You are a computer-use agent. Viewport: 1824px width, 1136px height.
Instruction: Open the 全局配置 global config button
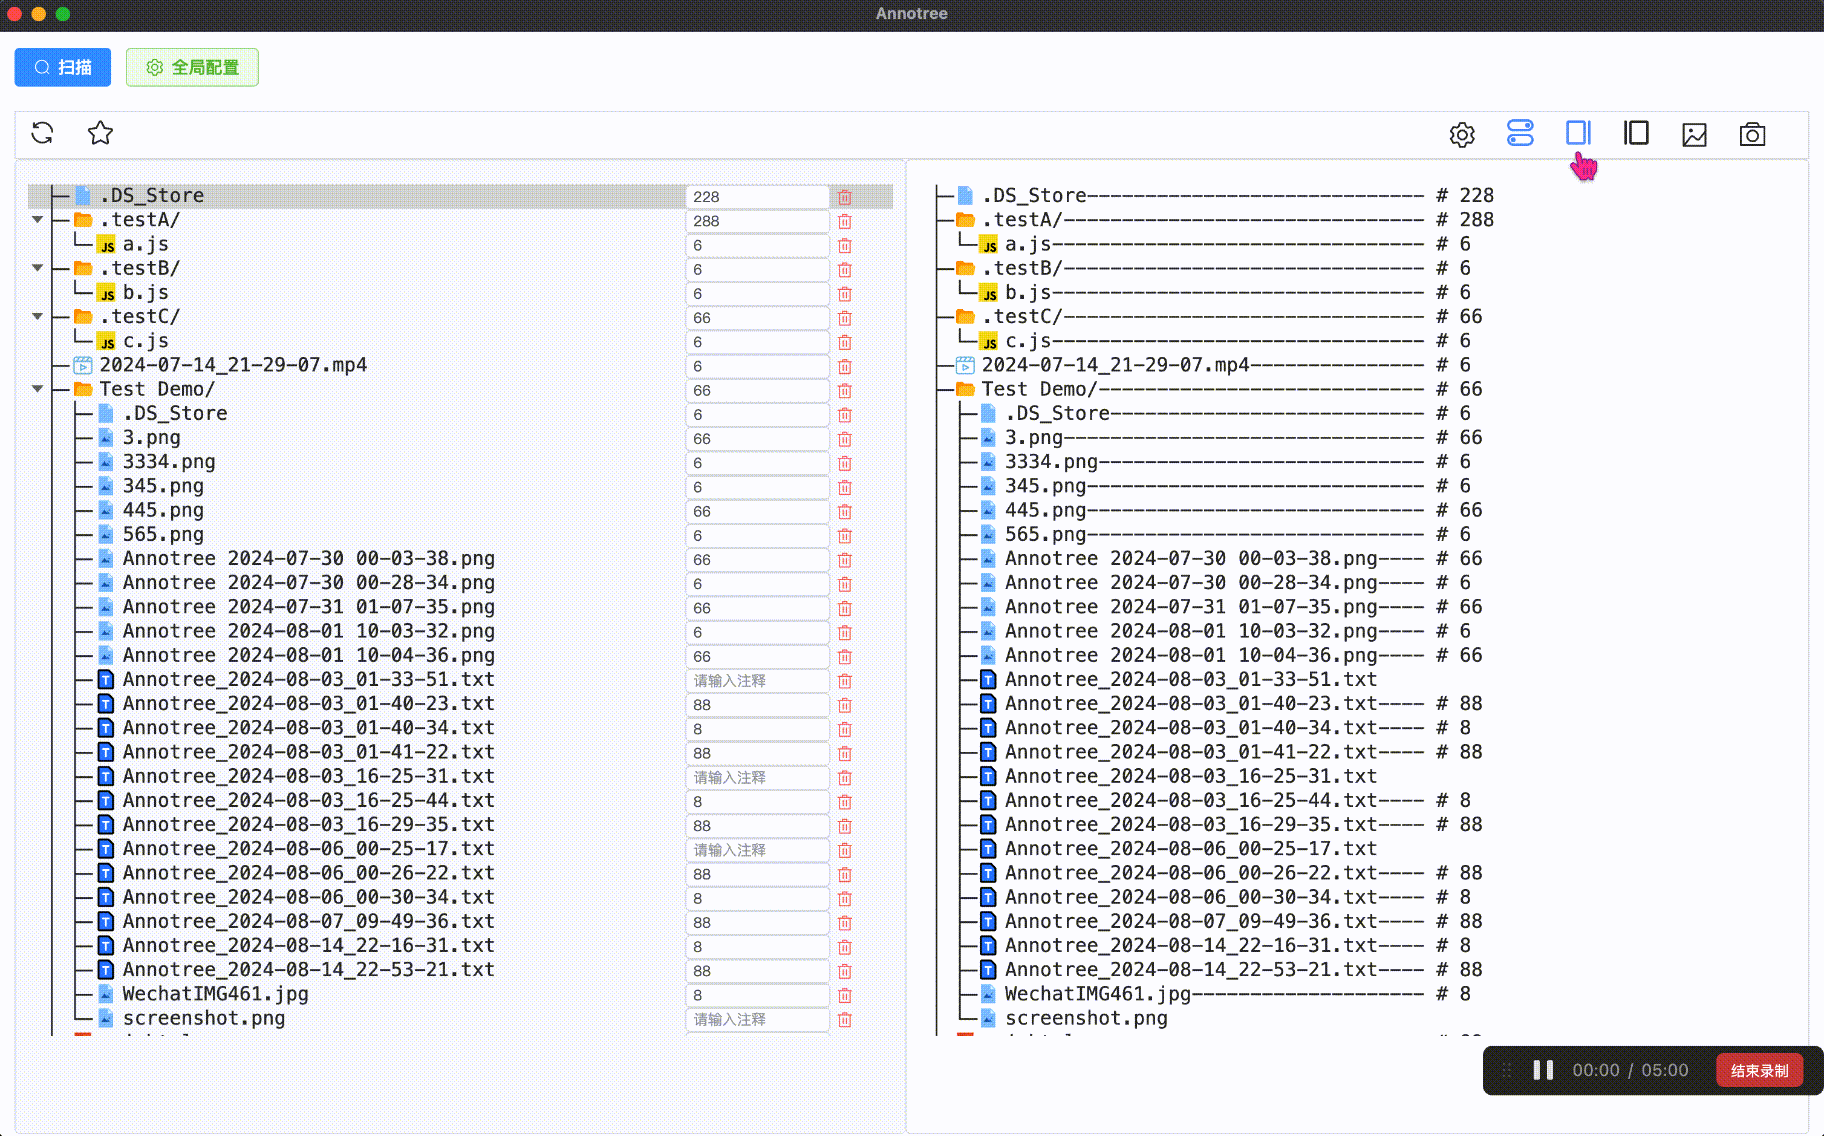pyautogui.click(x=192, y=67)
